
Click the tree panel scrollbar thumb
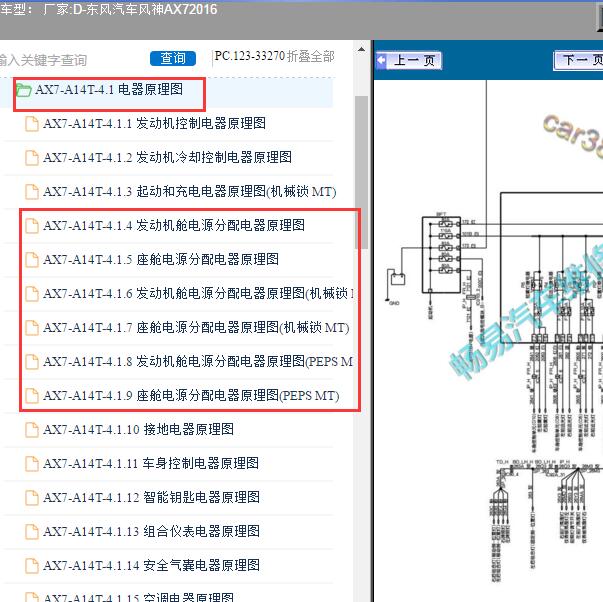pos(361,172)
